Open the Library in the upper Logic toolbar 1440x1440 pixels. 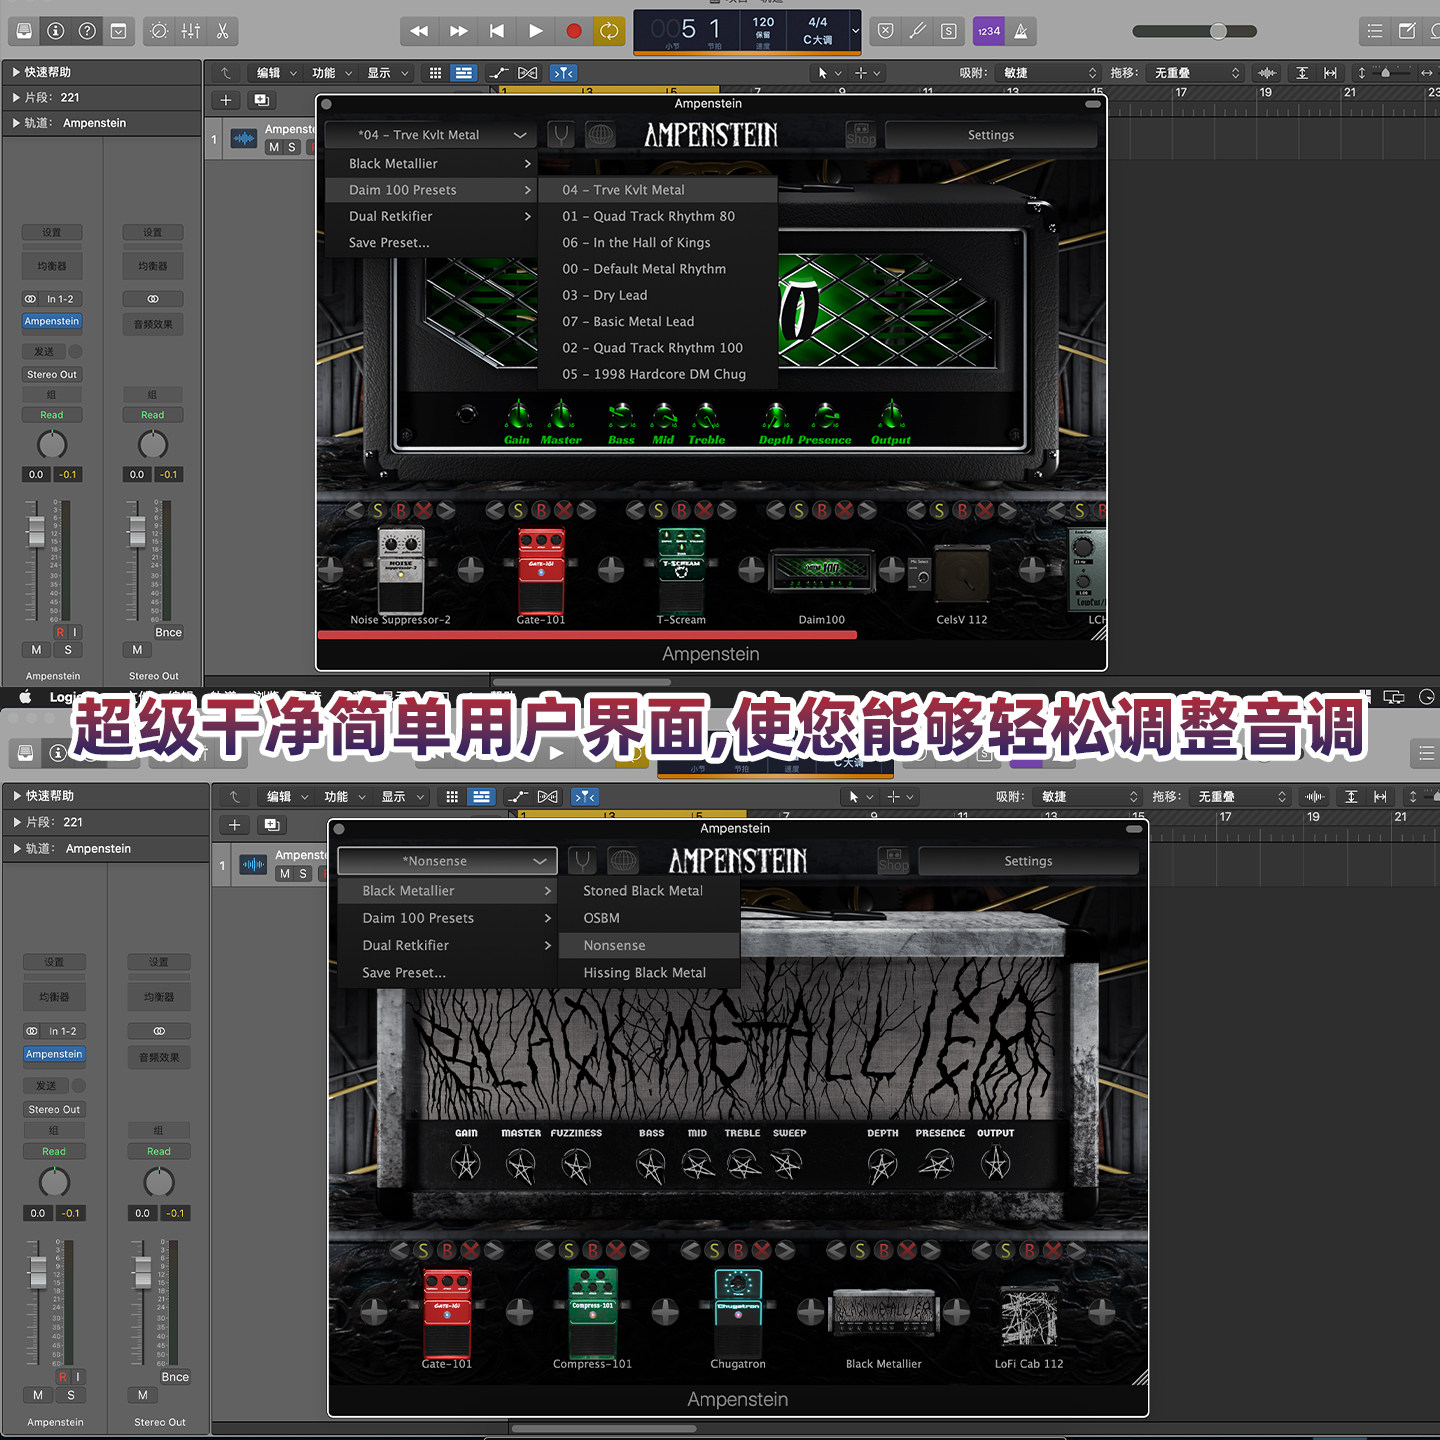click(x=24, y=31)
